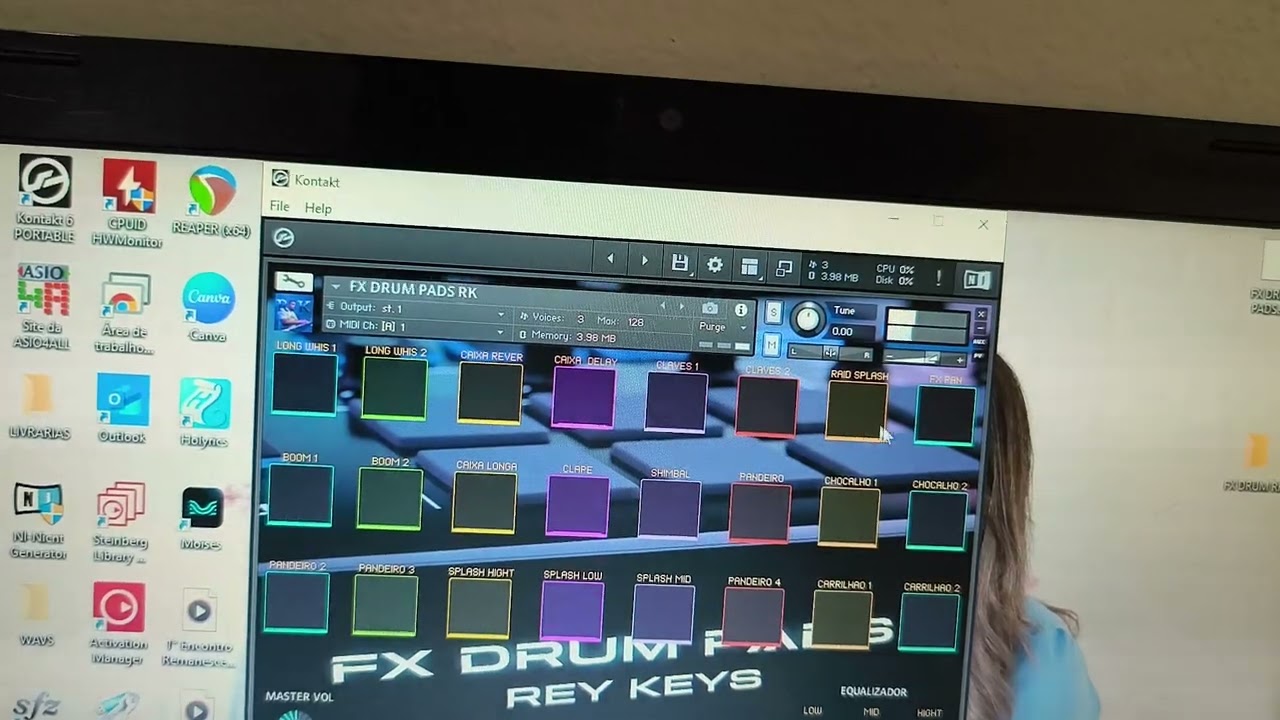Trigger the SPLASH MID pad
This screenshot has height=720, width=1280.
click(x=663, y=615)
